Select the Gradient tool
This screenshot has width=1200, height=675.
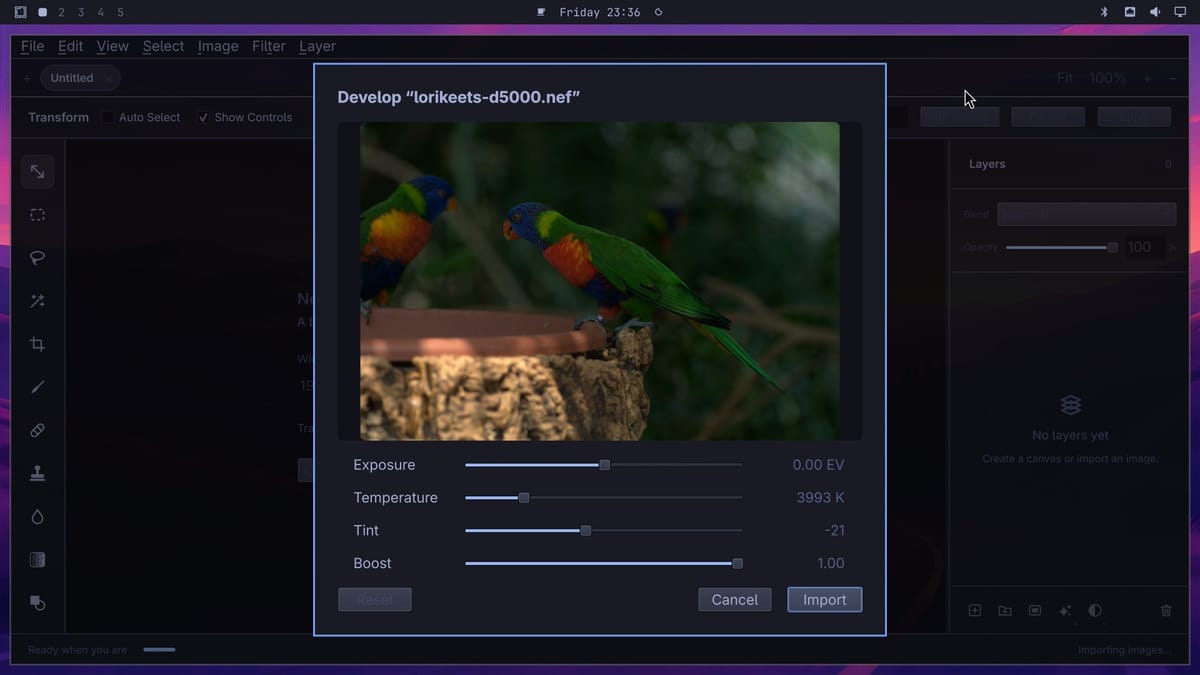(x=37, y=560)
